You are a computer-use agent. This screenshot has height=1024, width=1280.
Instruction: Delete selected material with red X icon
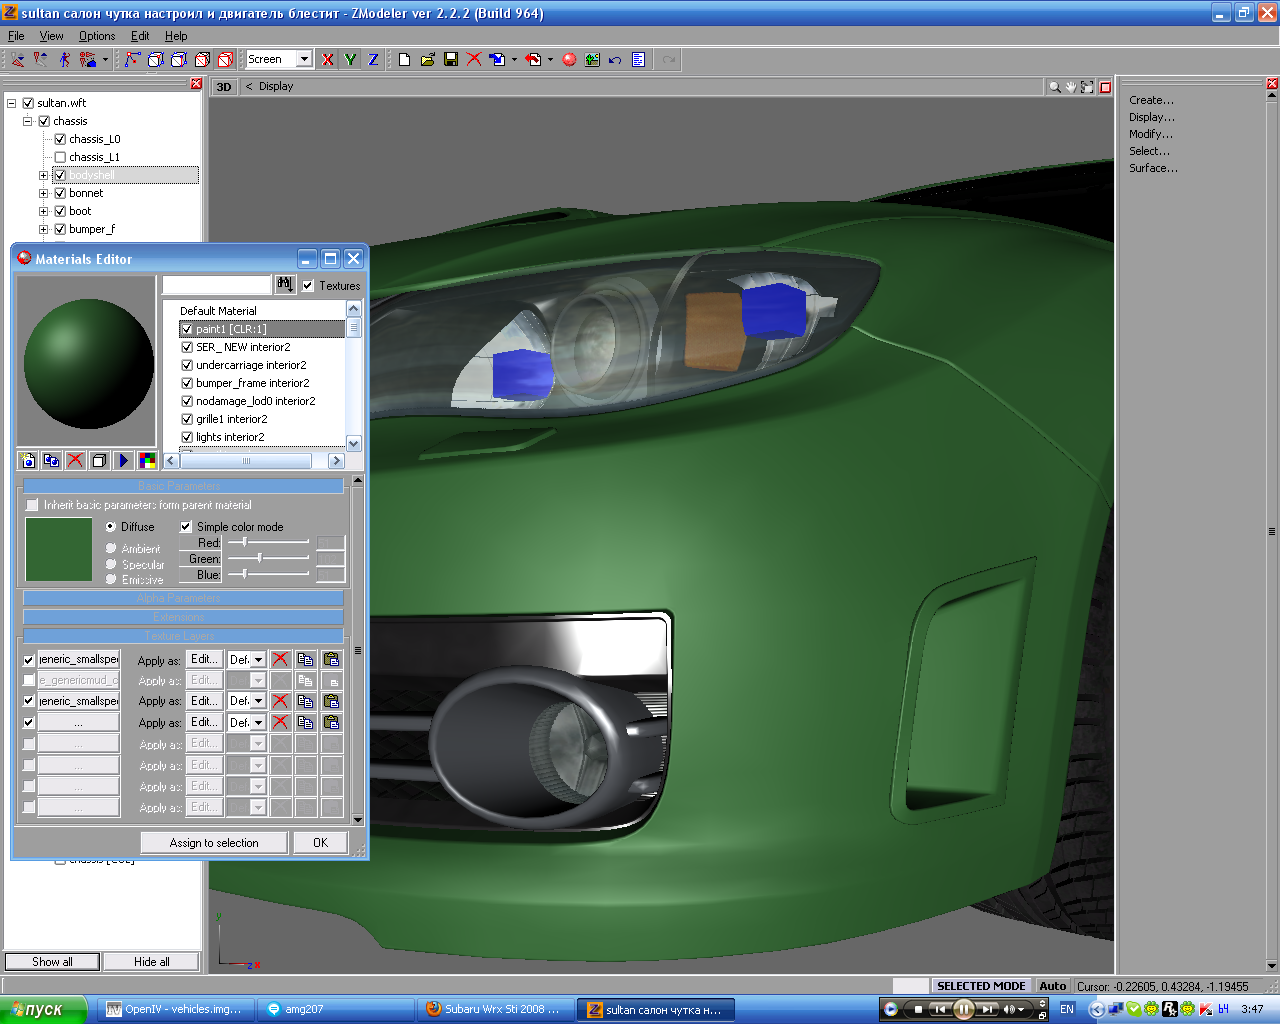point(75,461)
